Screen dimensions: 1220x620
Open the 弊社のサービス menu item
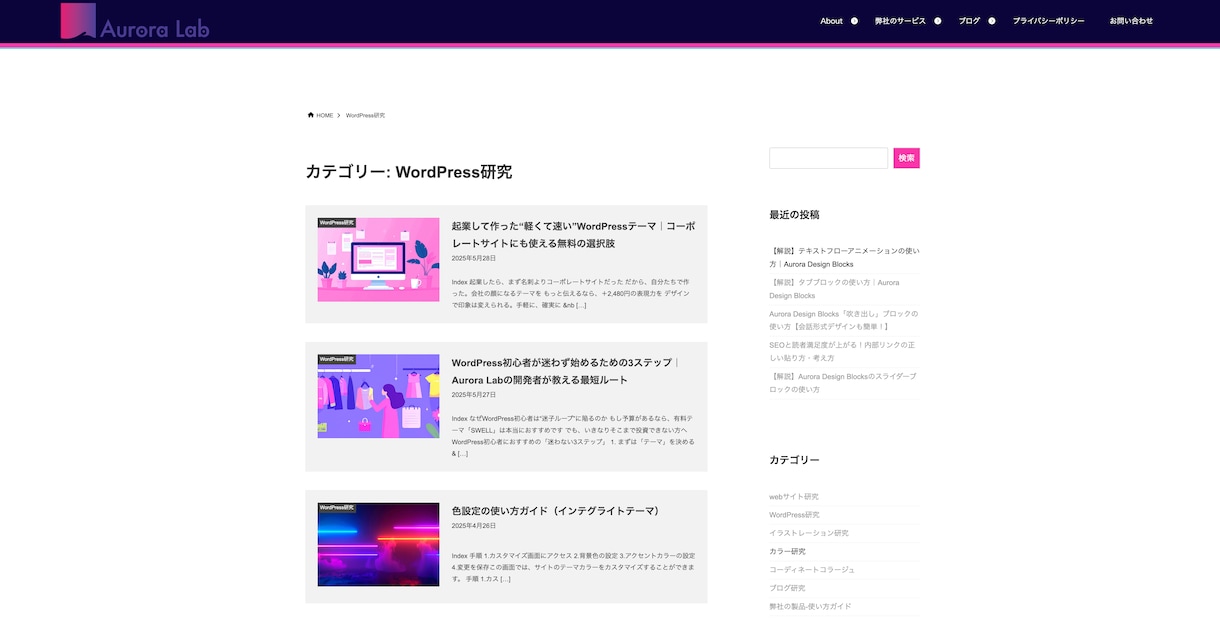click(x=900, y=21)
